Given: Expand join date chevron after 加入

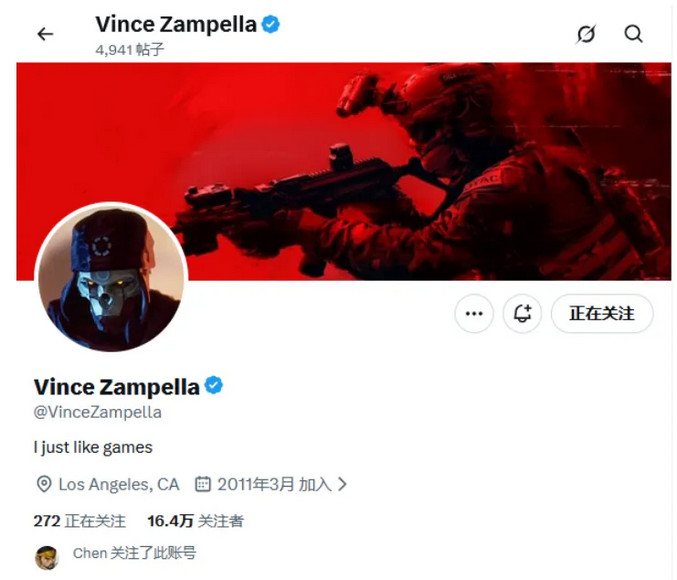Looking at the screenshot, I should pos(342,484).
